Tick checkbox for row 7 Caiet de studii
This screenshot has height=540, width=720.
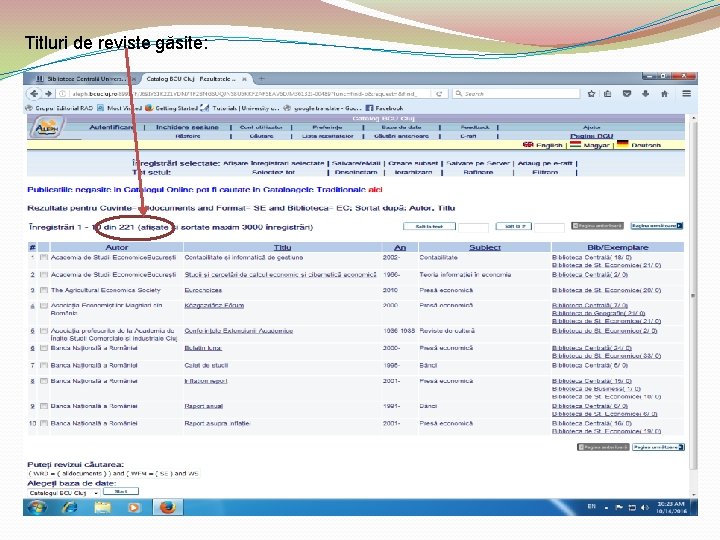(x=44, y=366)
